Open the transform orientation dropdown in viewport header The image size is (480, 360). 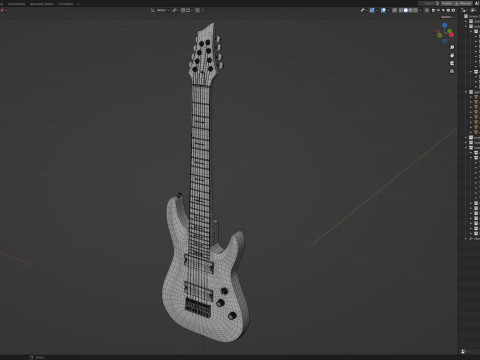coord(160,10)
